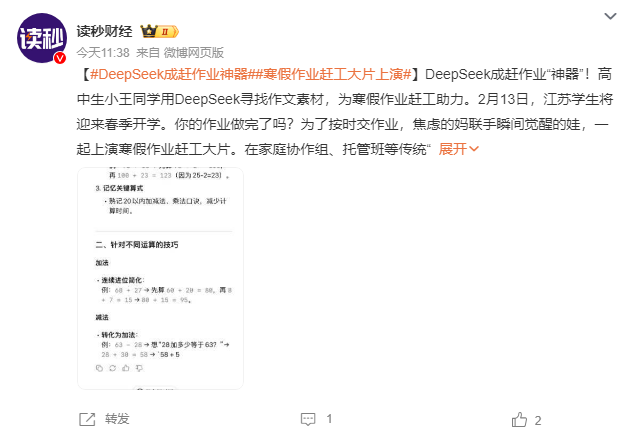623x437 pixels.
Task: Open the 读秒财经 profile avatar
Action: [42, 38]
